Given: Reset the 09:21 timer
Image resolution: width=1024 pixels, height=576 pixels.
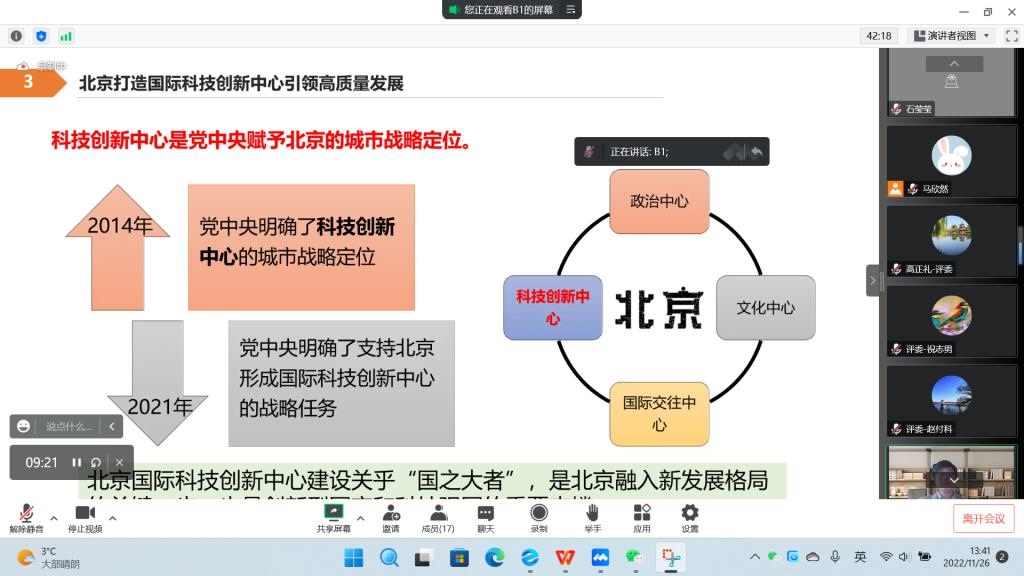Looking at the screenshot, I should click(x=96, y=462).
